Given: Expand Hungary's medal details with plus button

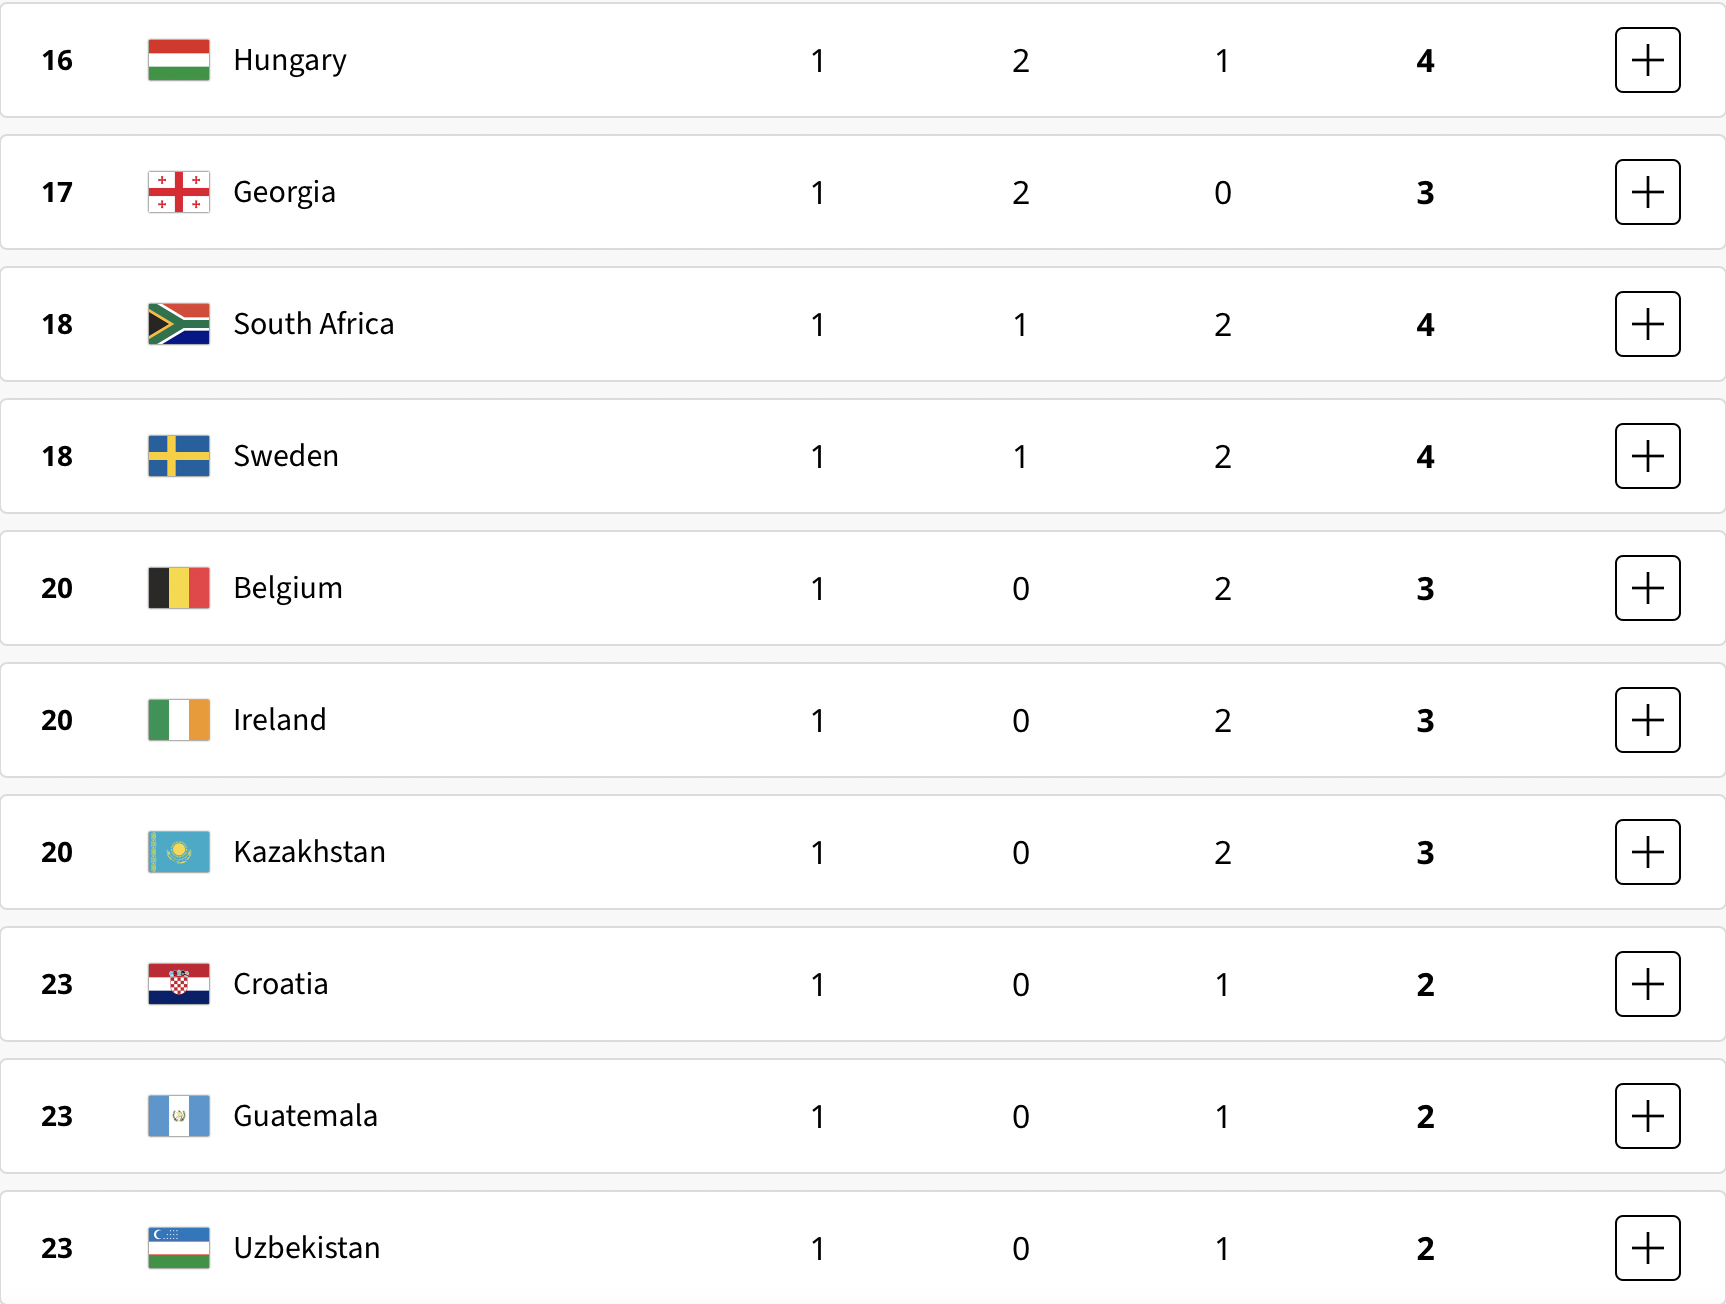Looking at the screenshot, I should pyautogui.click(x=1647, y=60).
